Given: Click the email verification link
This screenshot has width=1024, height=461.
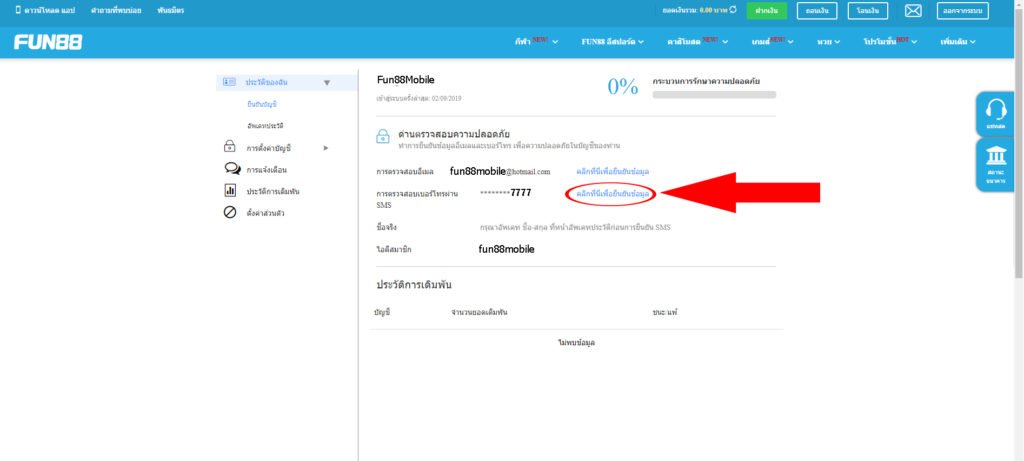Looking at the screenshot, I should (613, 172).
